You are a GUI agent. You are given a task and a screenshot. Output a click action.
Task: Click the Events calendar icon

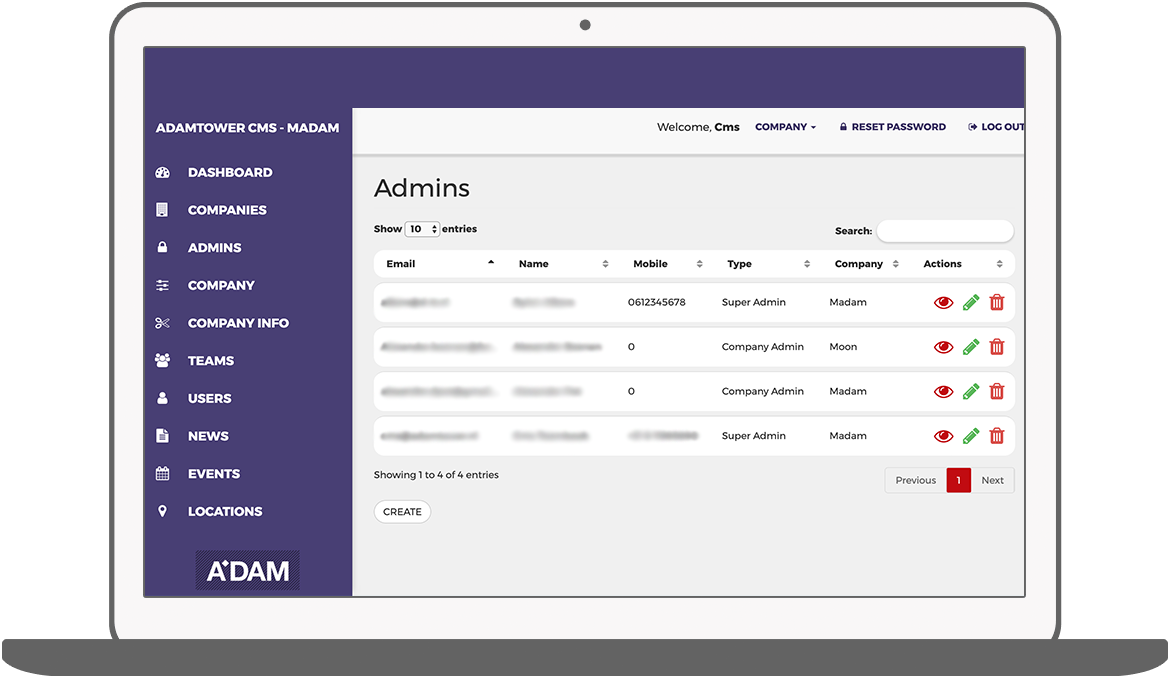point(162,473)
